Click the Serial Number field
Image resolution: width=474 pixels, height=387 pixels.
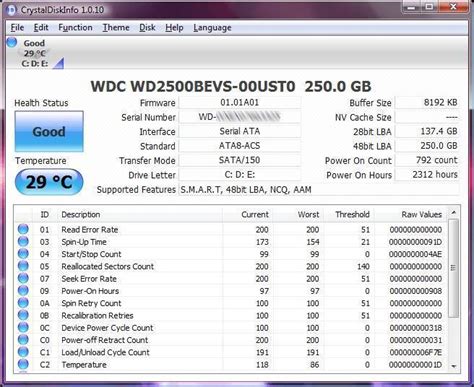pyautogui.click(x=239, y=117)
